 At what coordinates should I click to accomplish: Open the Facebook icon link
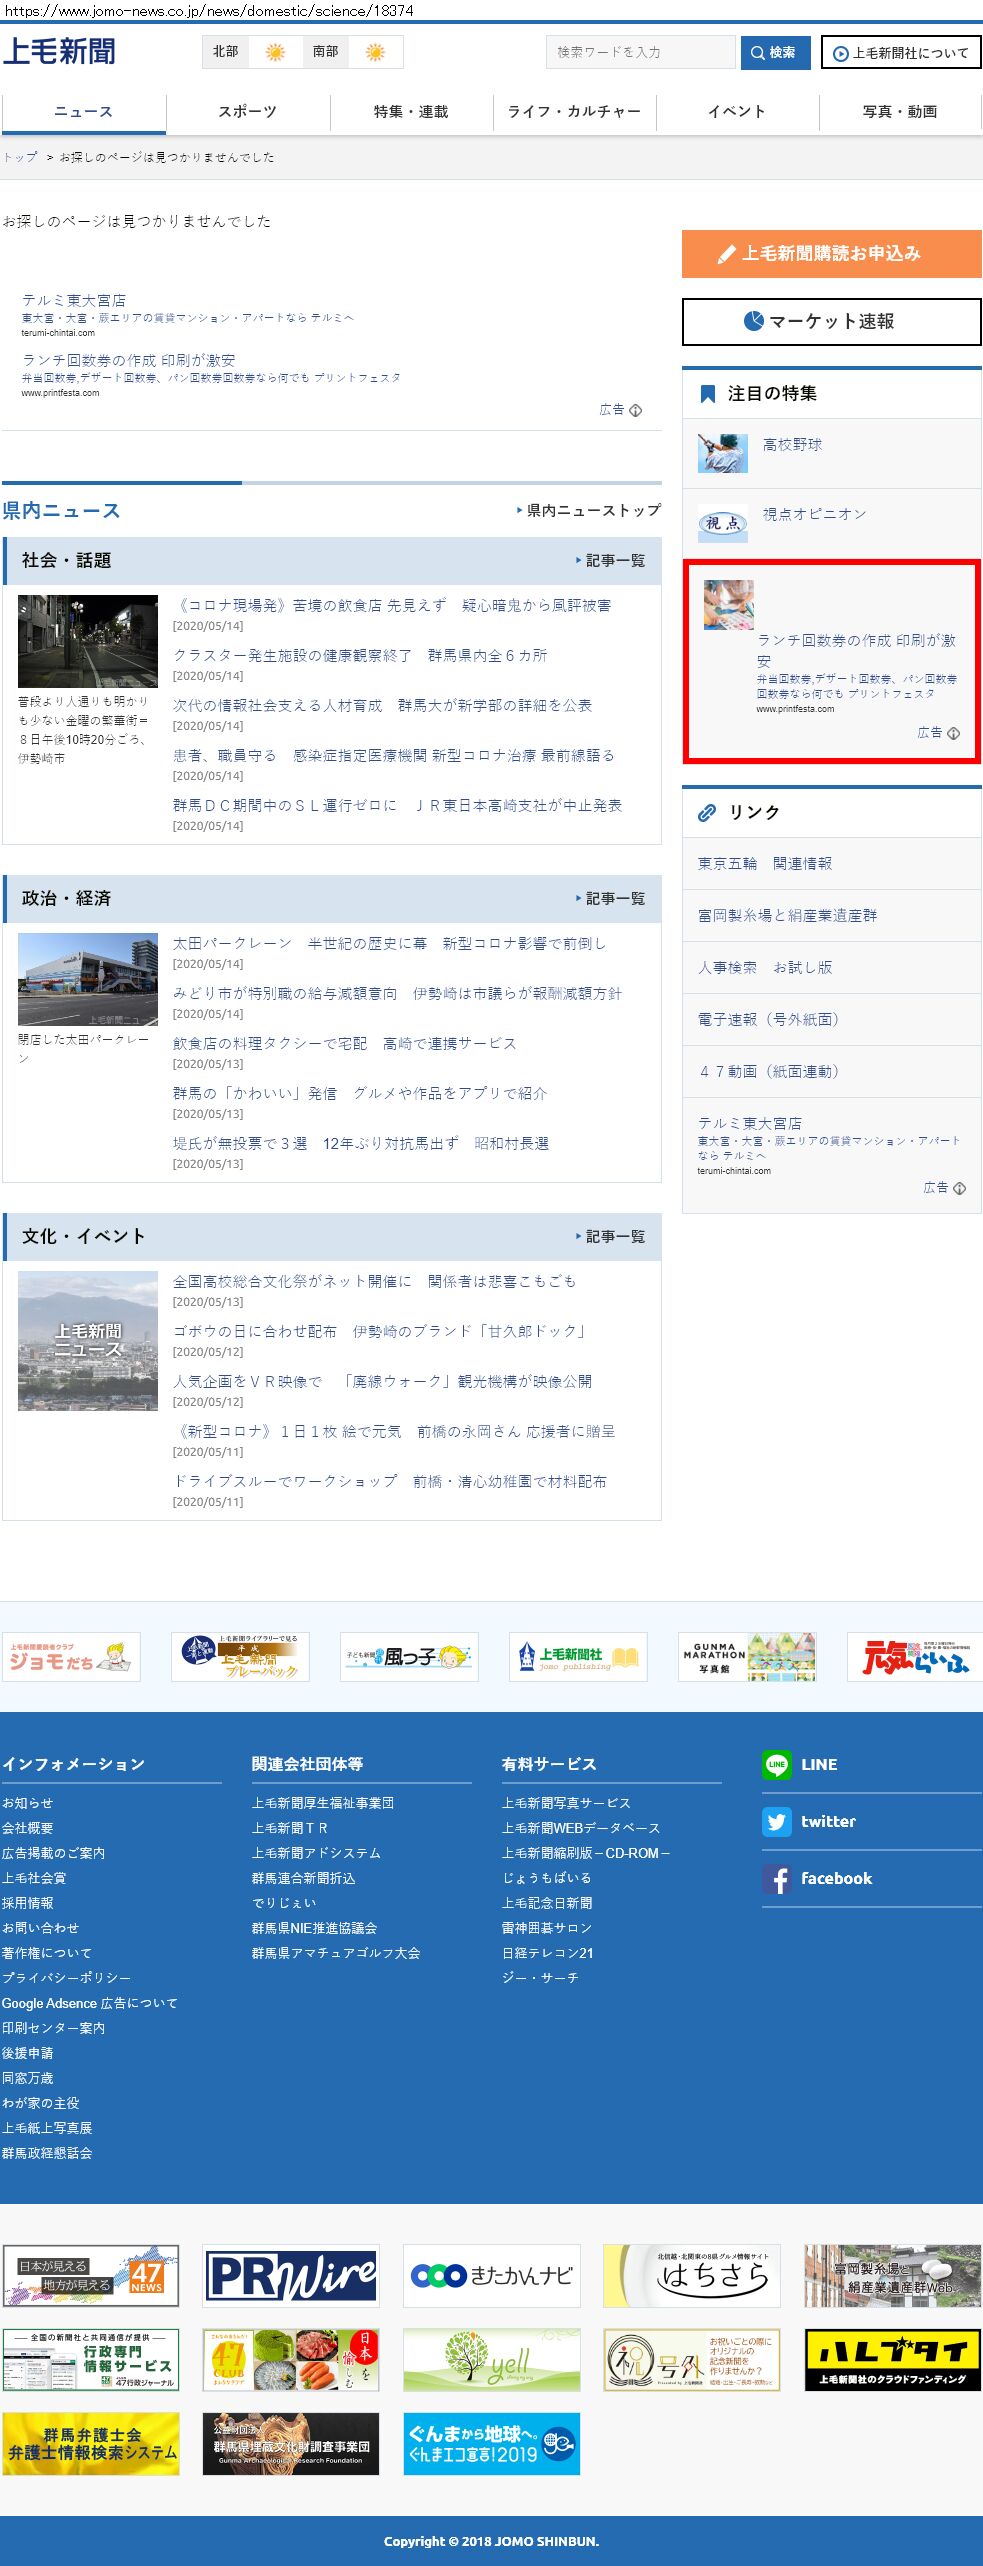pyautogui.click(x=777, y=1878)
